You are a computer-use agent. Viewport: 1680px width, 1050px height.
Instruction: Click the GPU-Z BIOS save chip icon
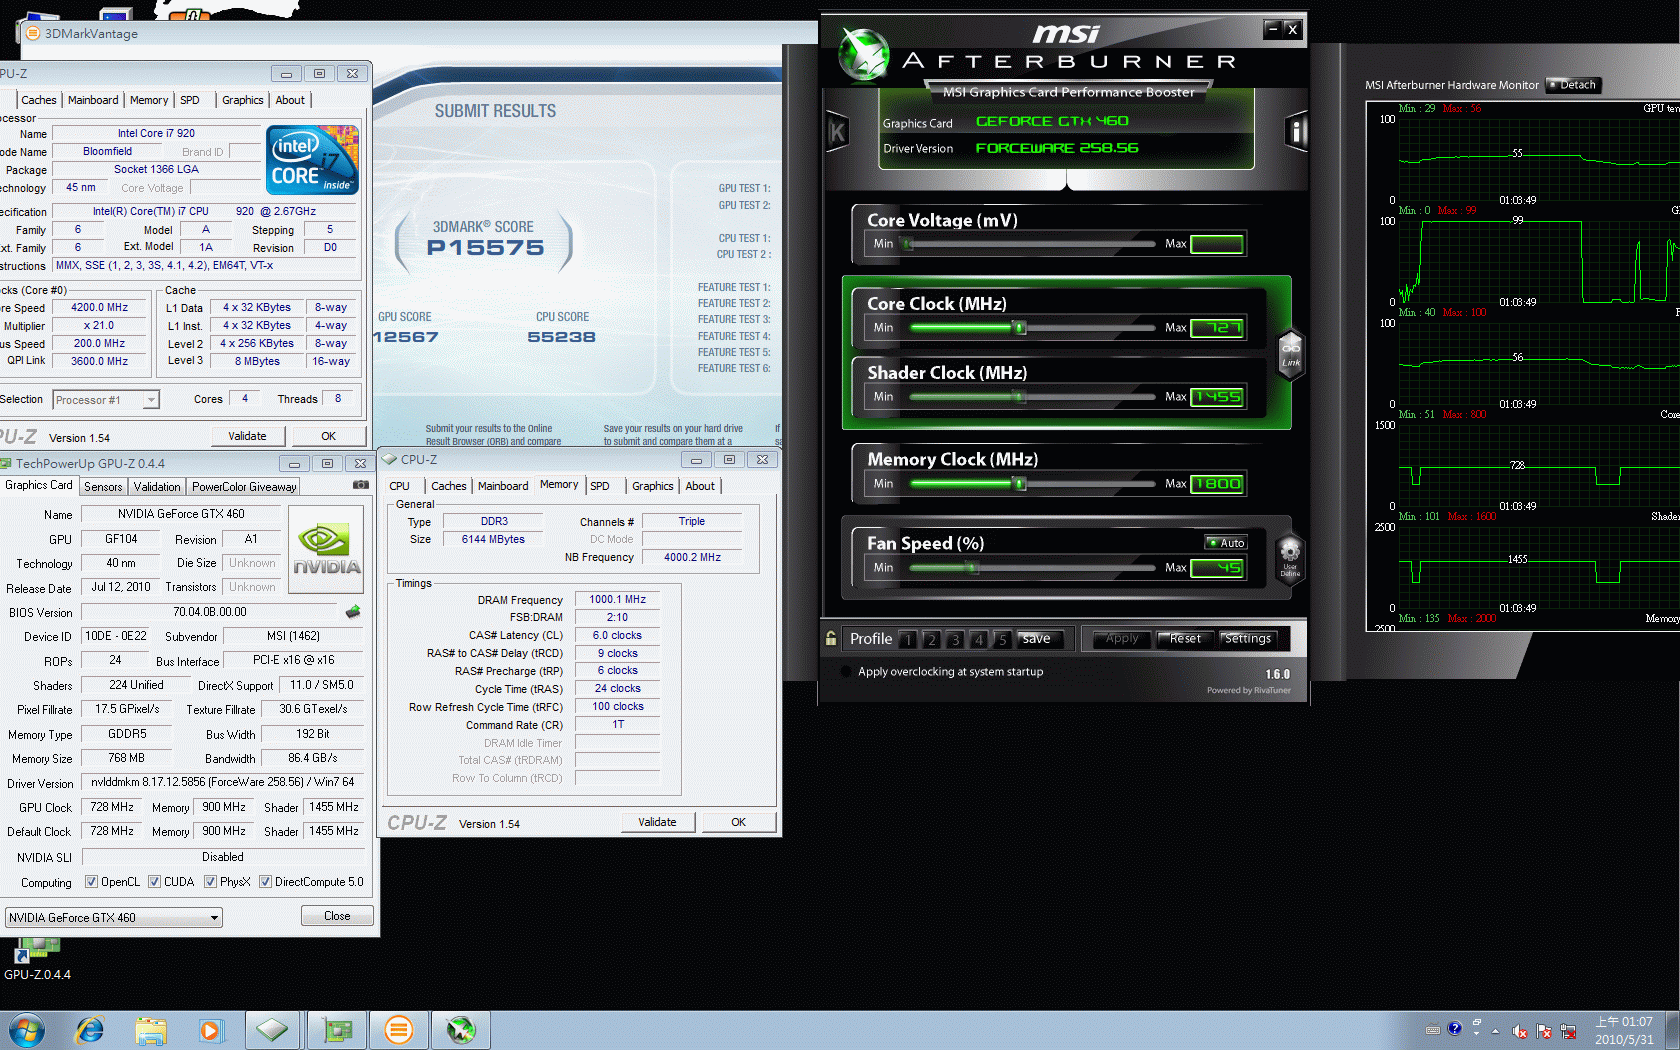point(353,611)
